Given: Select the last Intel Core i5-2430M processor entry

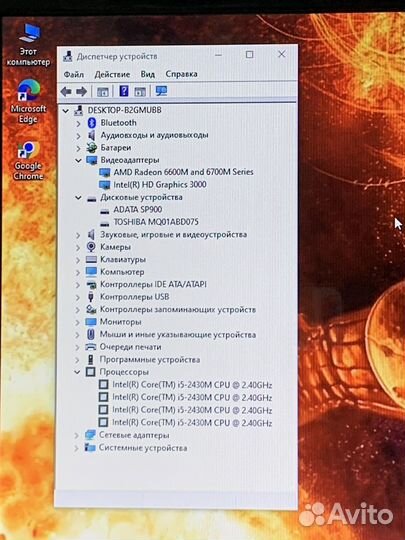Looking at the screenshot, I should 192,423.
